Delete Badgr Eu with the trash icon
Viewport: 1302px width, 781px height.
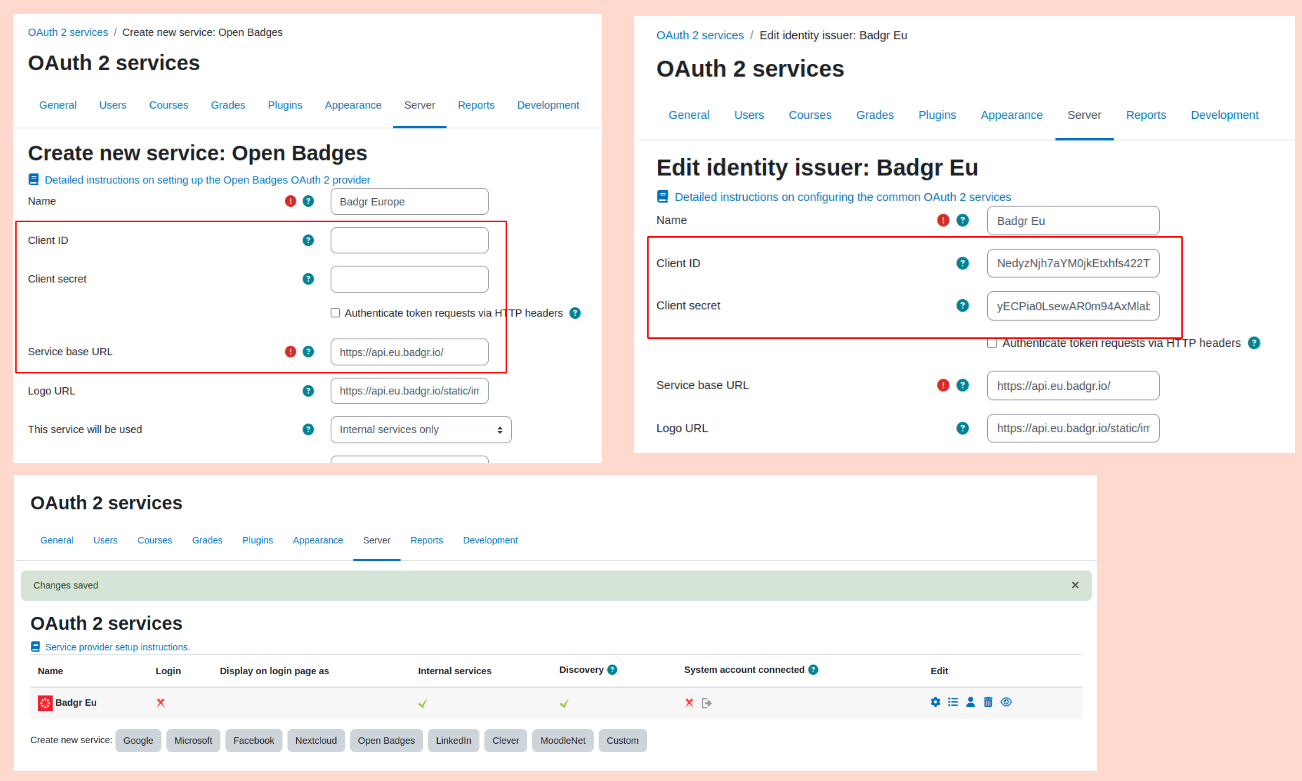point(988,702)
